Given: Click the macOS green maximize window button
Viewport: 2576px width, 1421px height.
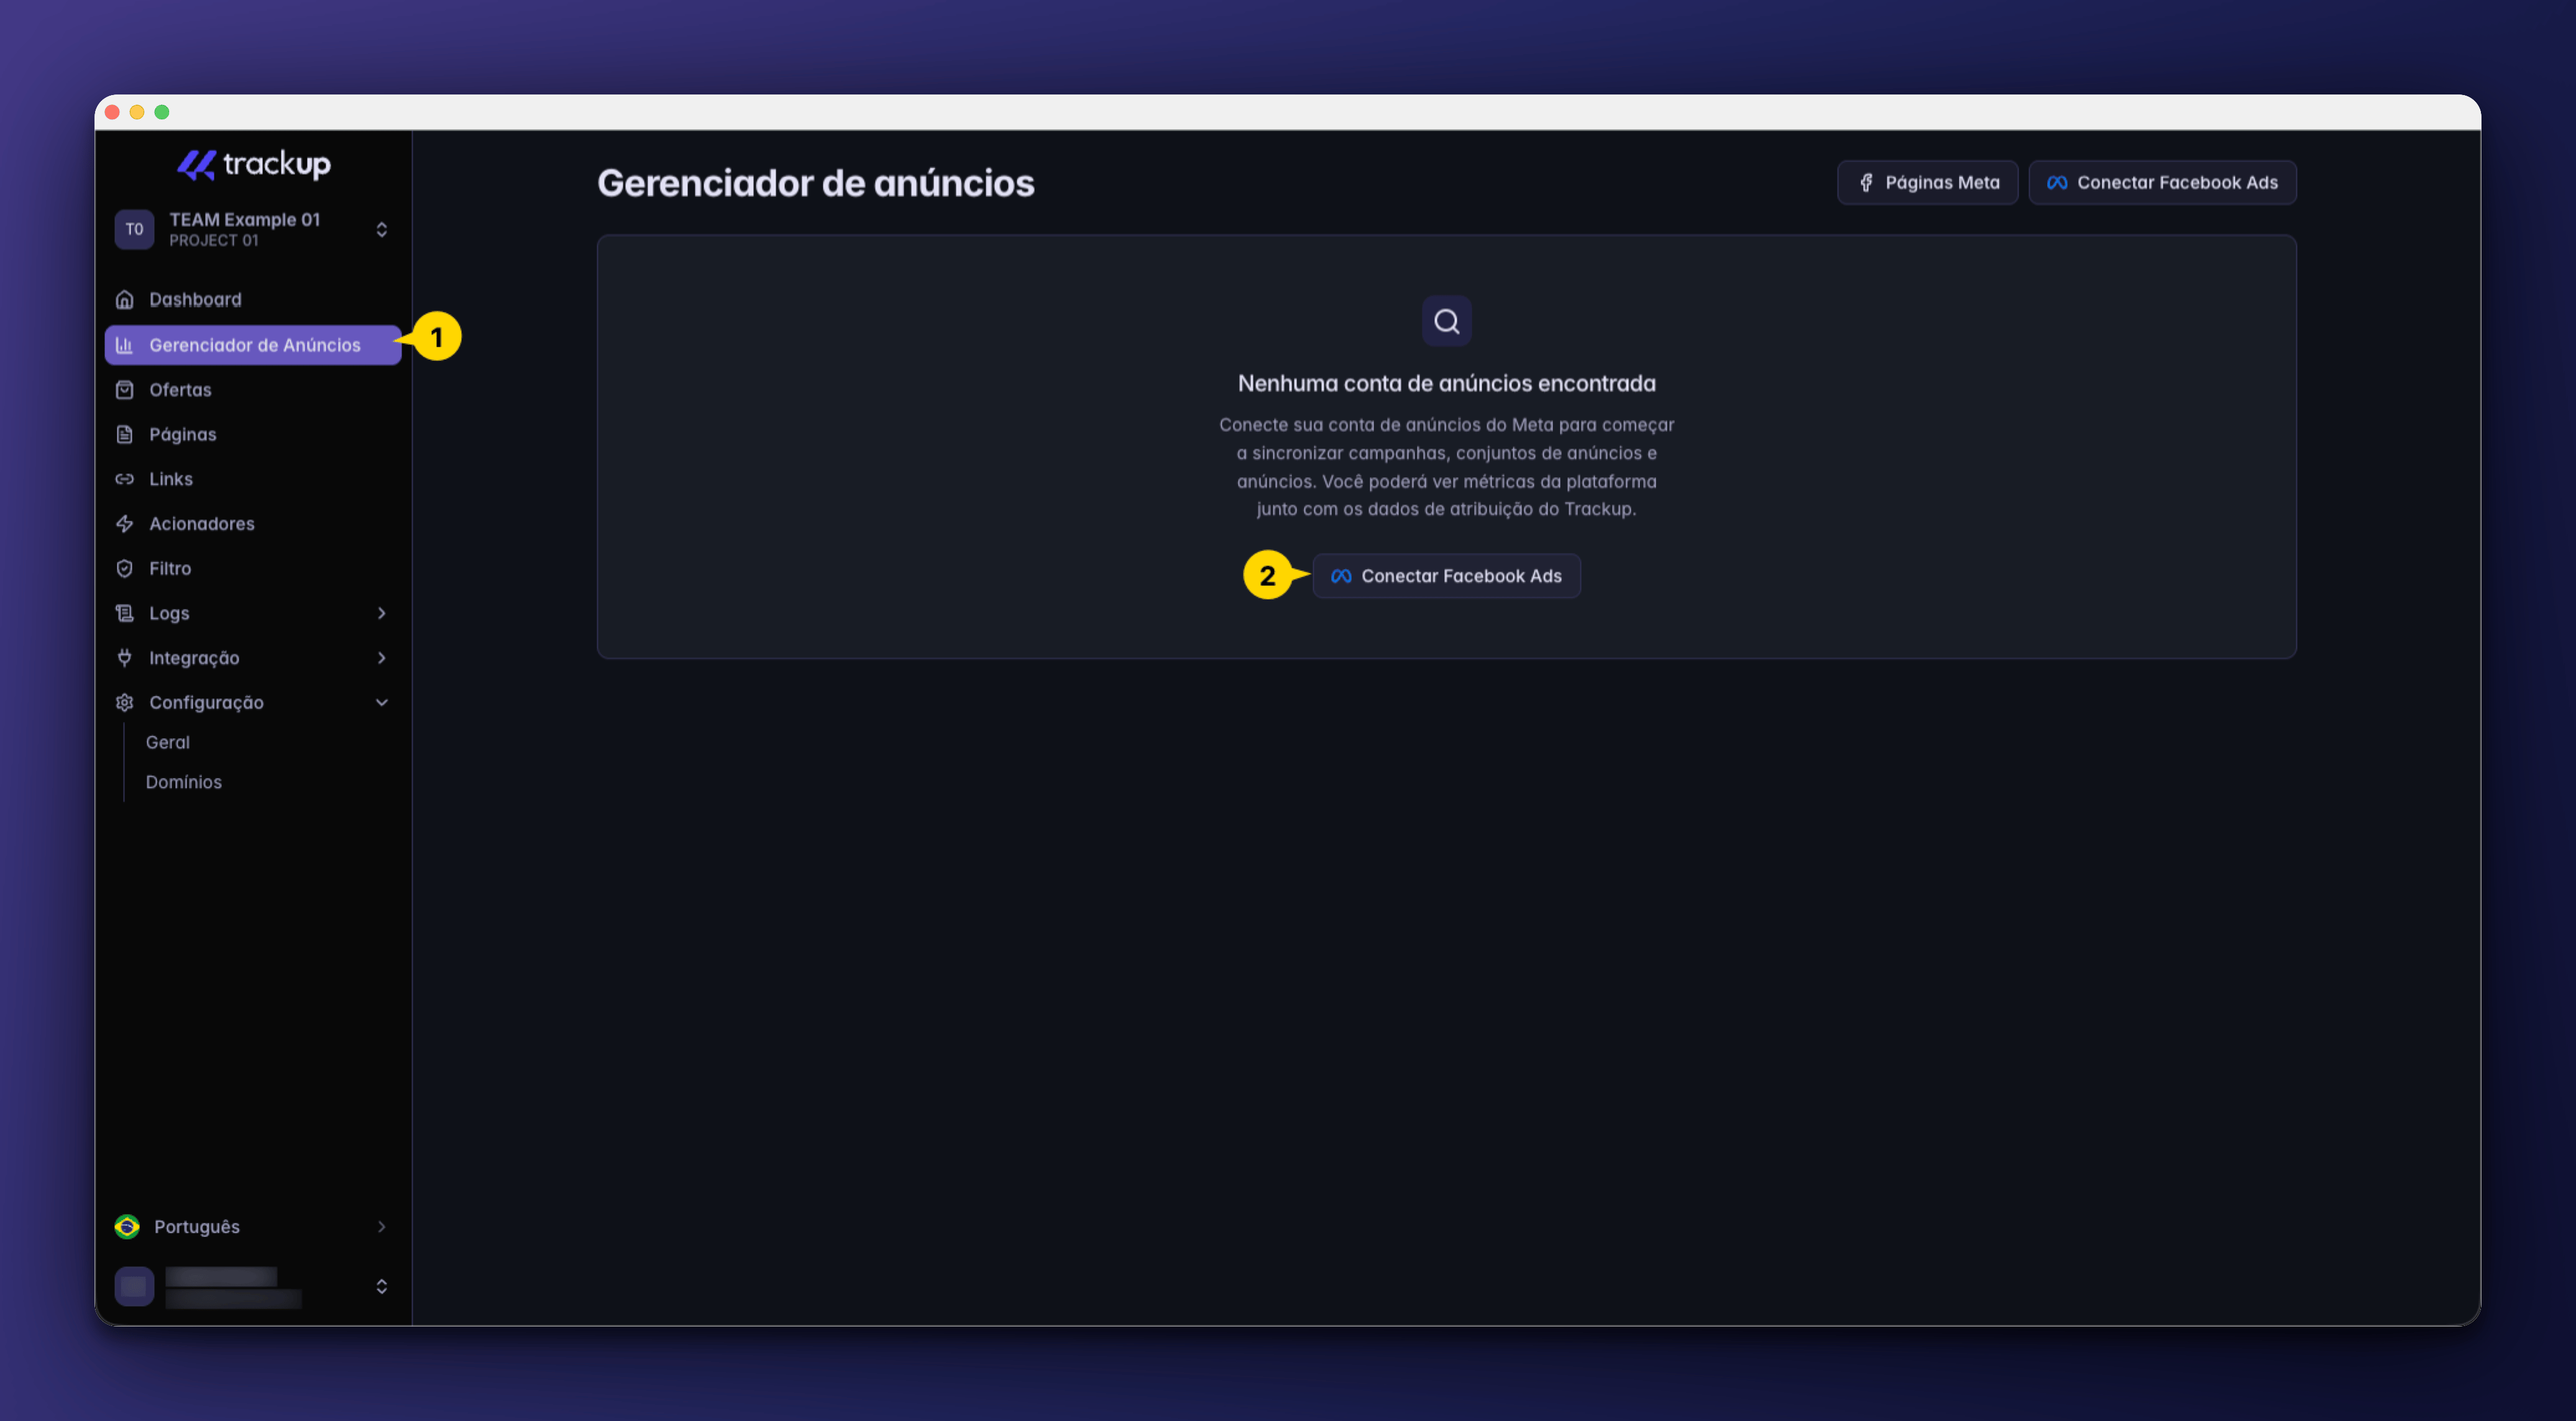Looking at the screenshot, I should [x=162, y=112].
